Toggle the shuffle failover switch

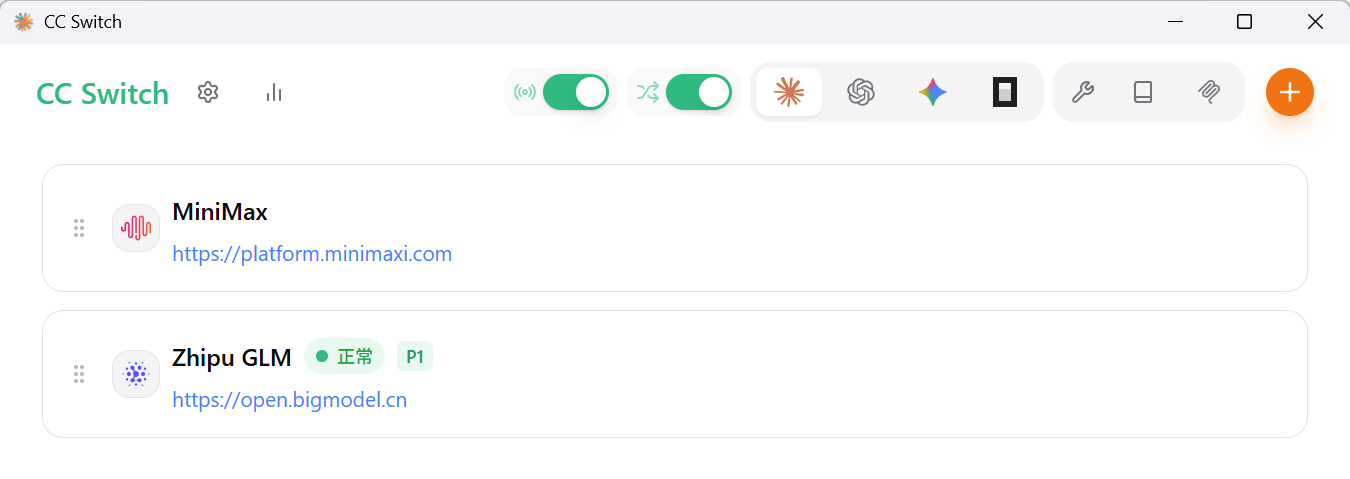[698, 92]
